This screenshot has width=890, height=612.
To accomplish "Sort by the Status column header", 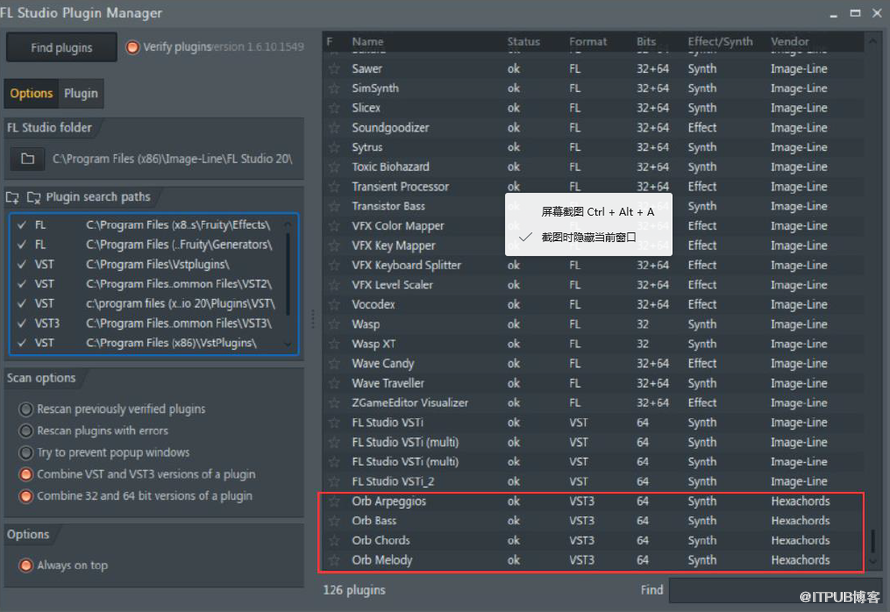I will [523, 41].
